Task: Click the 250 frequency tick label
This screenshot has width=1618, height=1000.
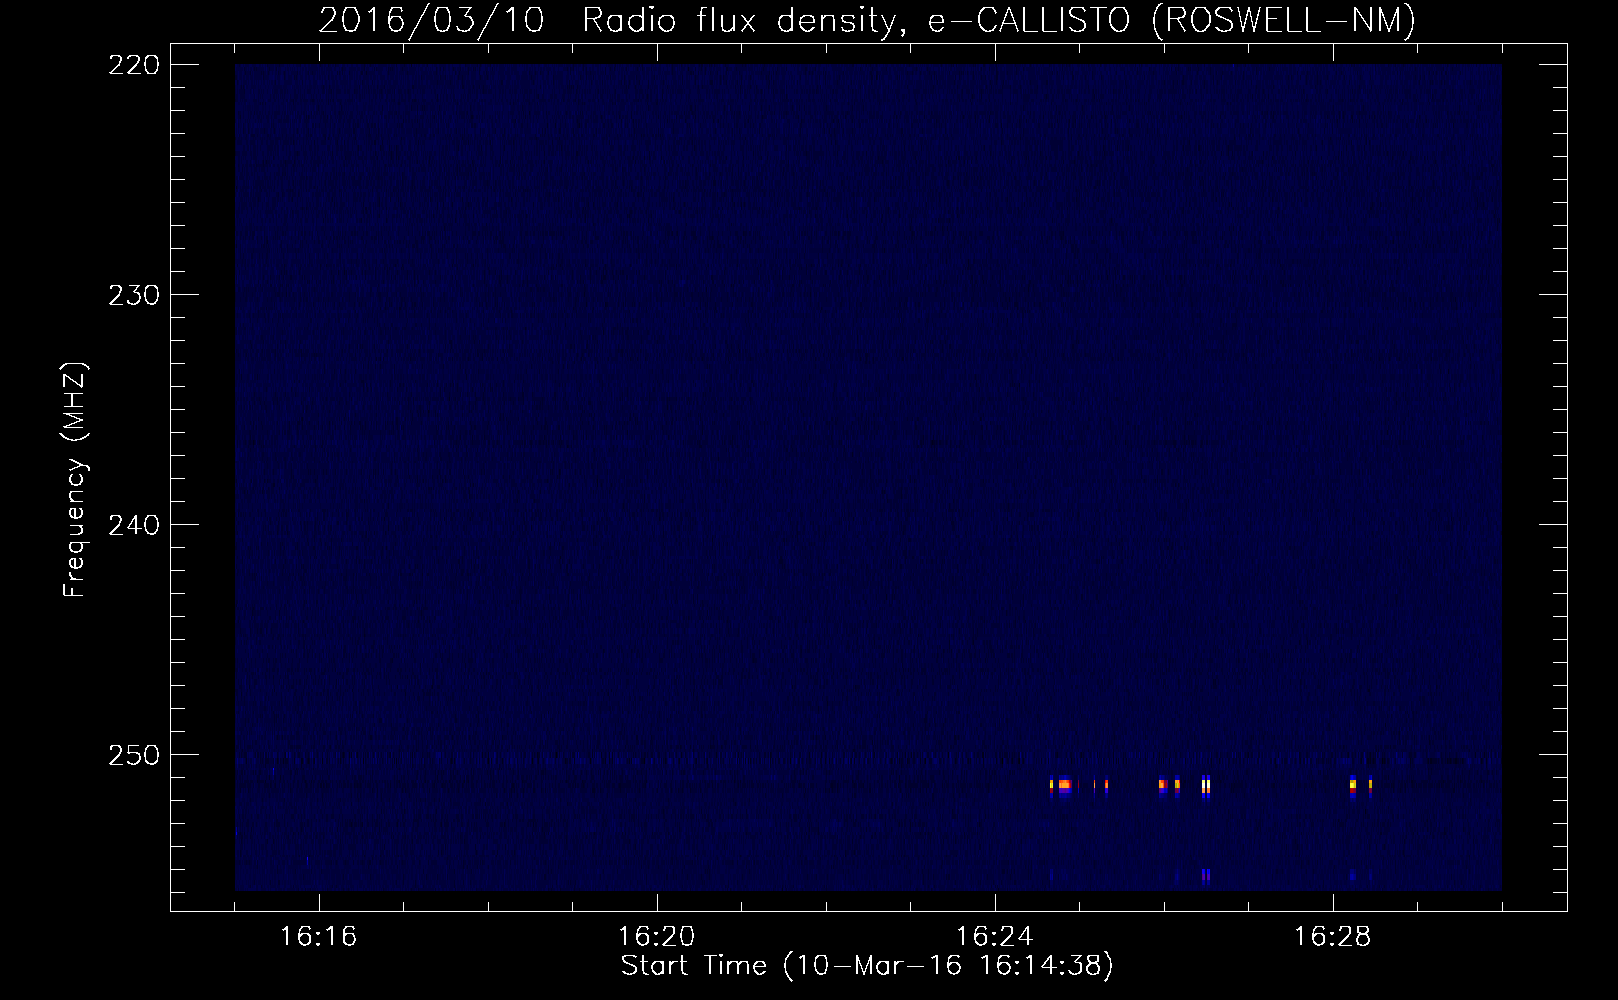Action: coord(132,755)
